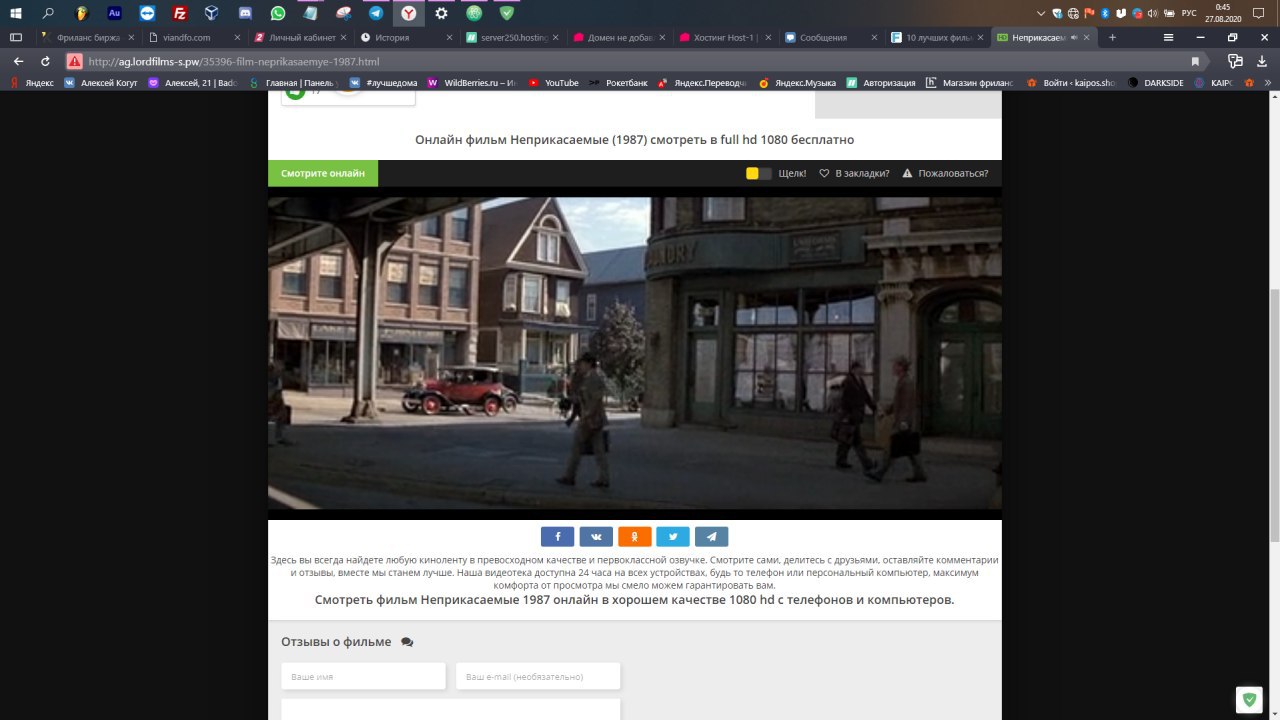Open the comment bubble icon beside Отзывы о фильме
1280x720 pixels.
407,642
